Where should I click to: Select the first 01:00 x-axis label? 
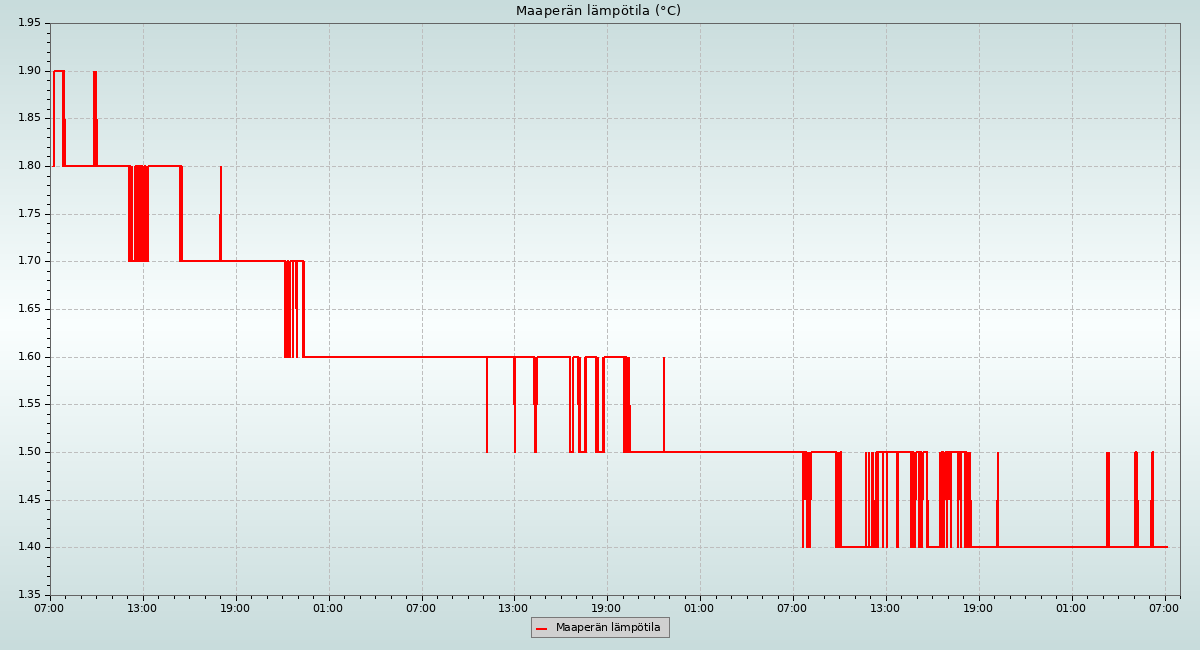point(328,608)
